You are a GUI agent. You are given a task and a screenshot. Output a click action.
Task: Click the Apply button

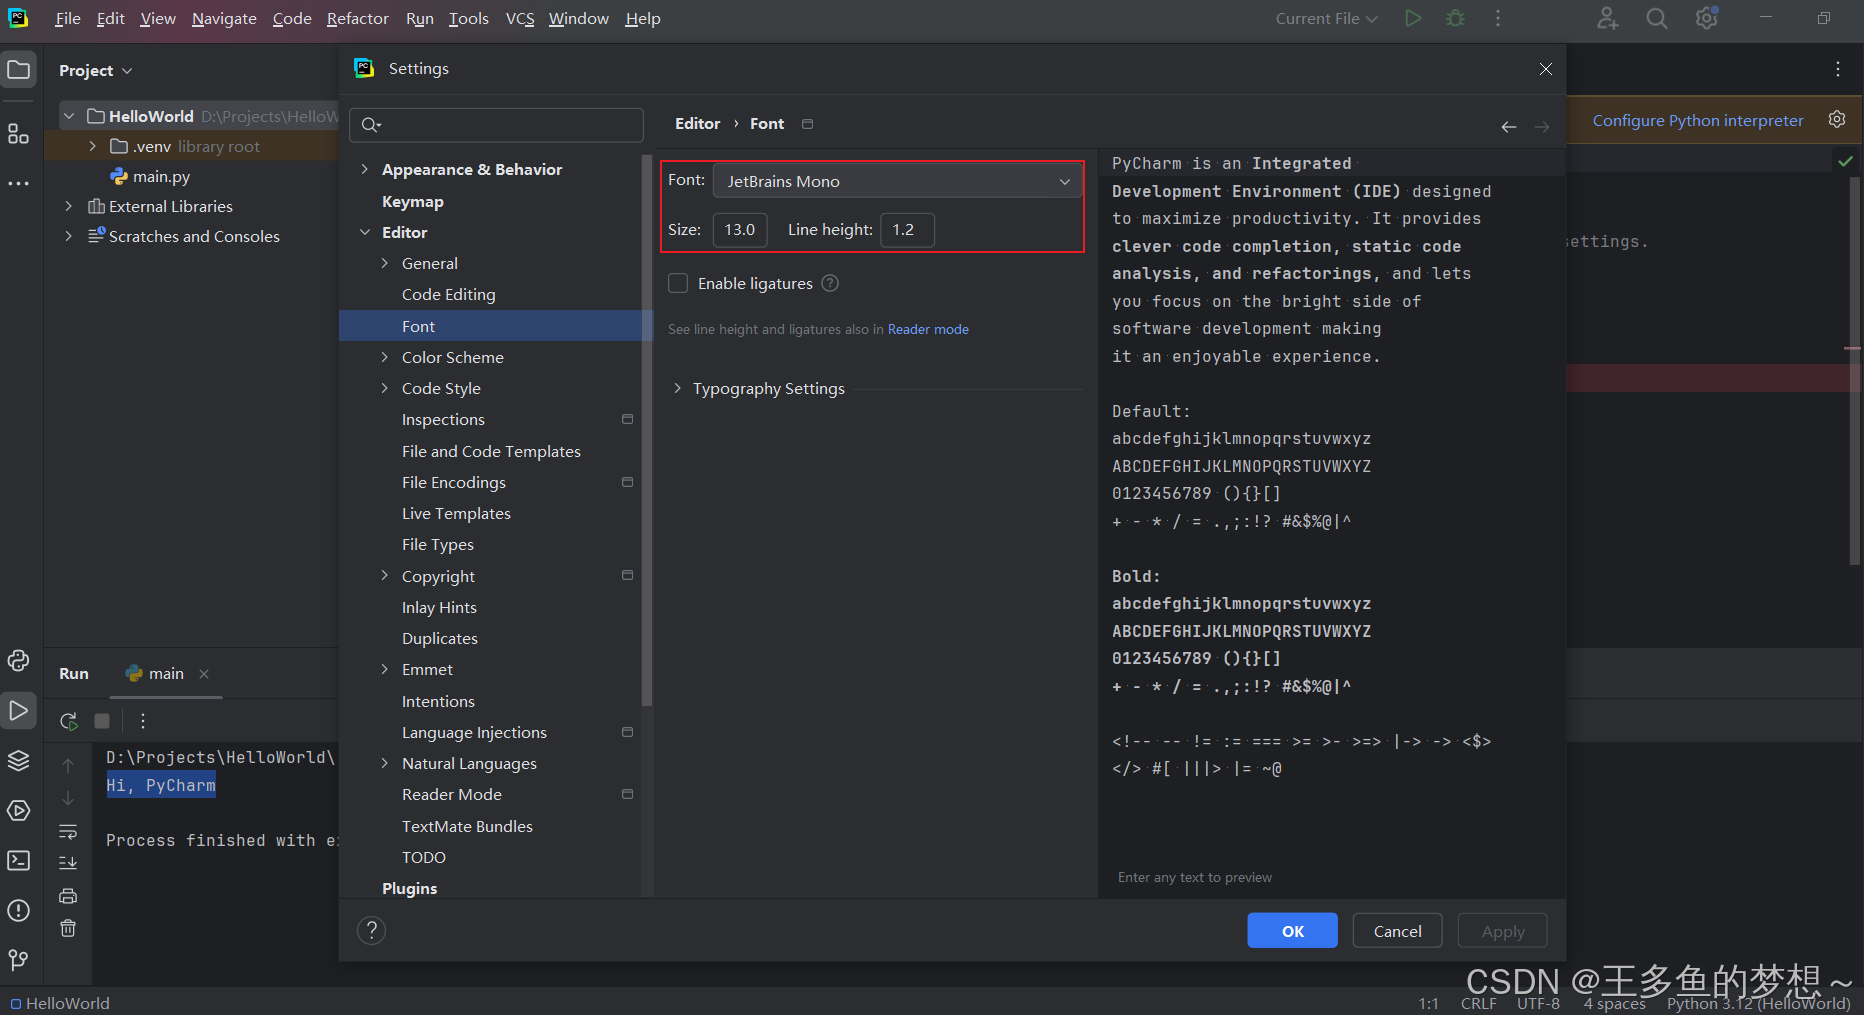coord(1502,931)
